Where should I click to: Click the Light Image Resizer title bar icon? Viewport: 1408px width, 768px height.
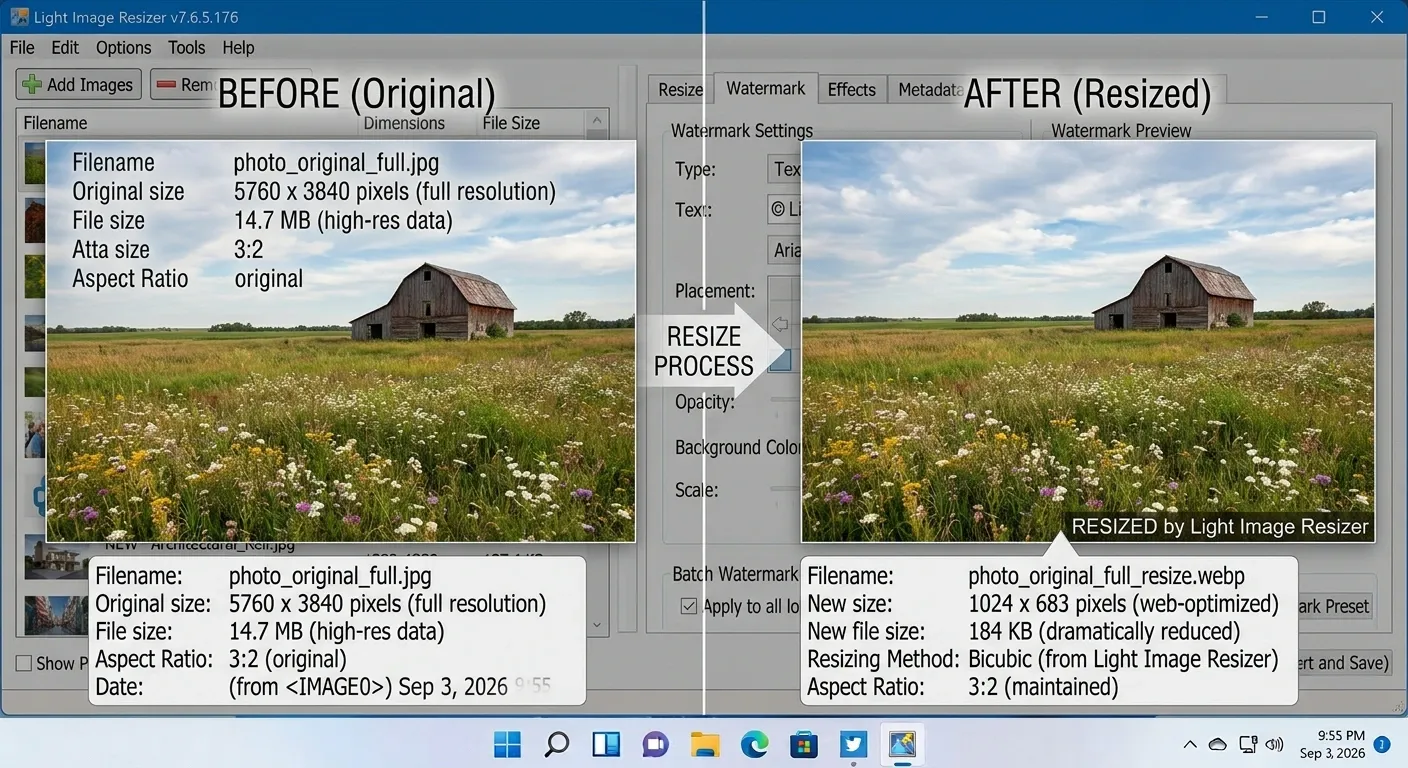click(18, 17)
